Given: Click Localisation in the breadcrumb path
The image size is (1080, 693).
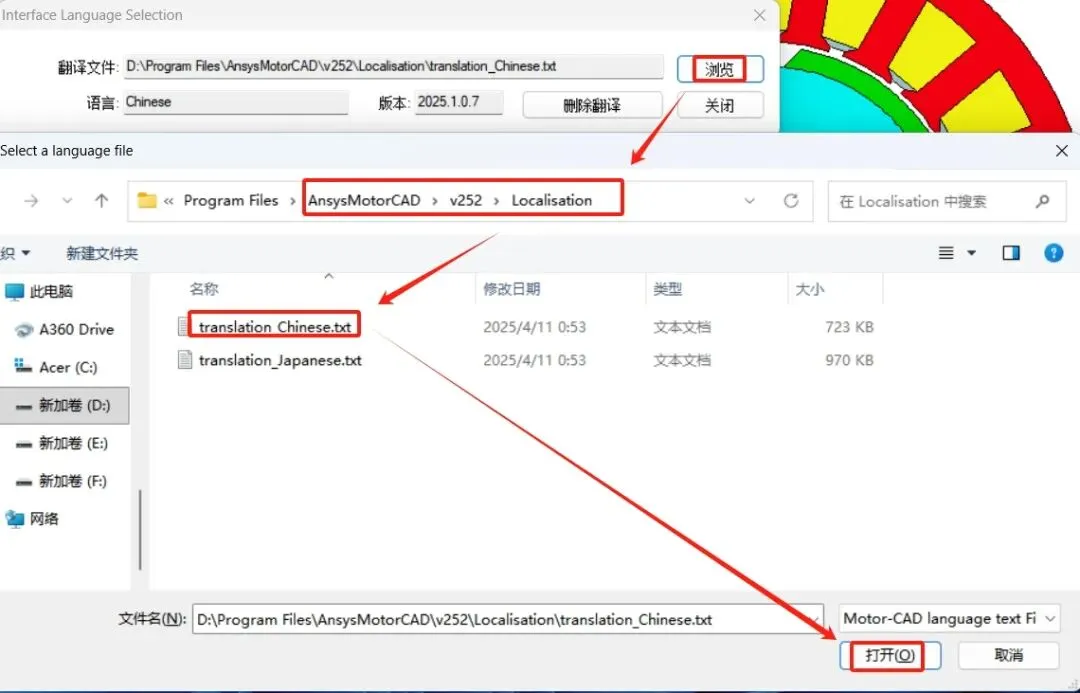Looking at the screenshot, I should click(x=552, y=200).
